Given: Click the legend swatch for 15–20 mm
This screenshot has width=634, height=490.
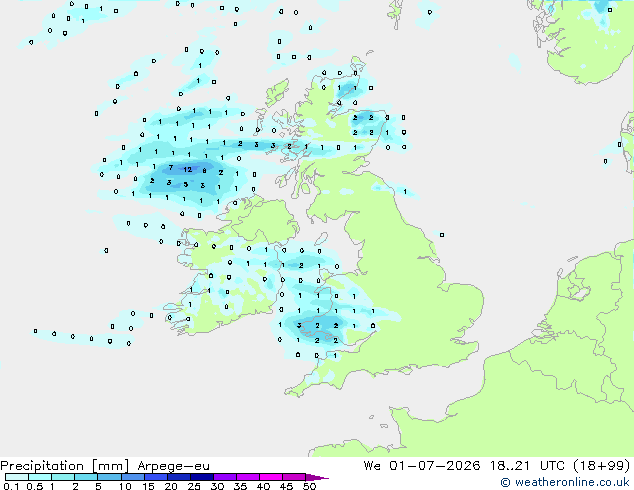Looking at the screenshot, I should click(155, 477).
